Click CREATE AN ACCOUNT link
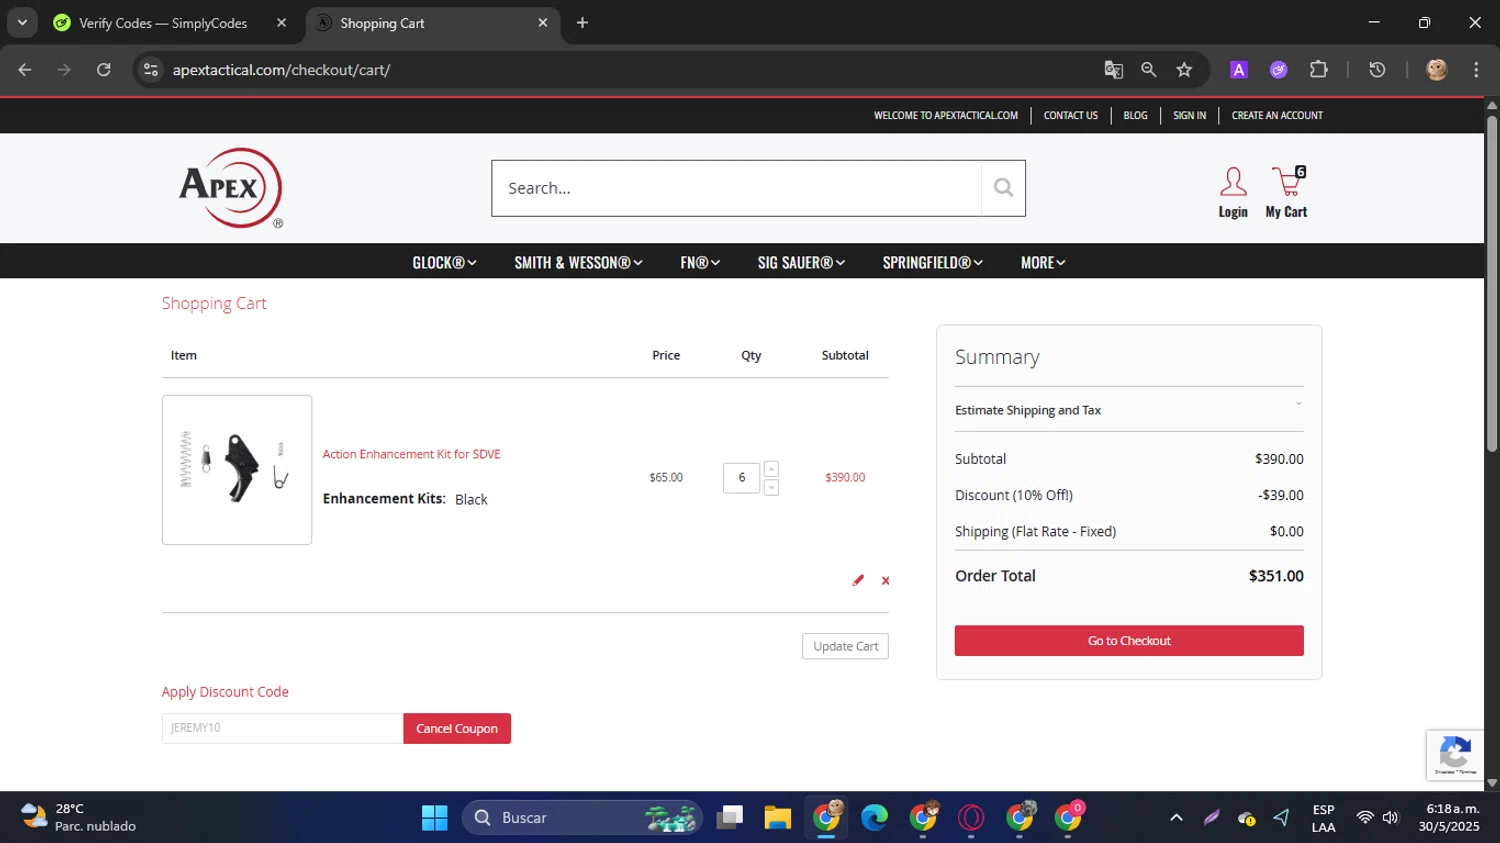The width and height of the screenshot is (1500, 843). coord(1277,115)
